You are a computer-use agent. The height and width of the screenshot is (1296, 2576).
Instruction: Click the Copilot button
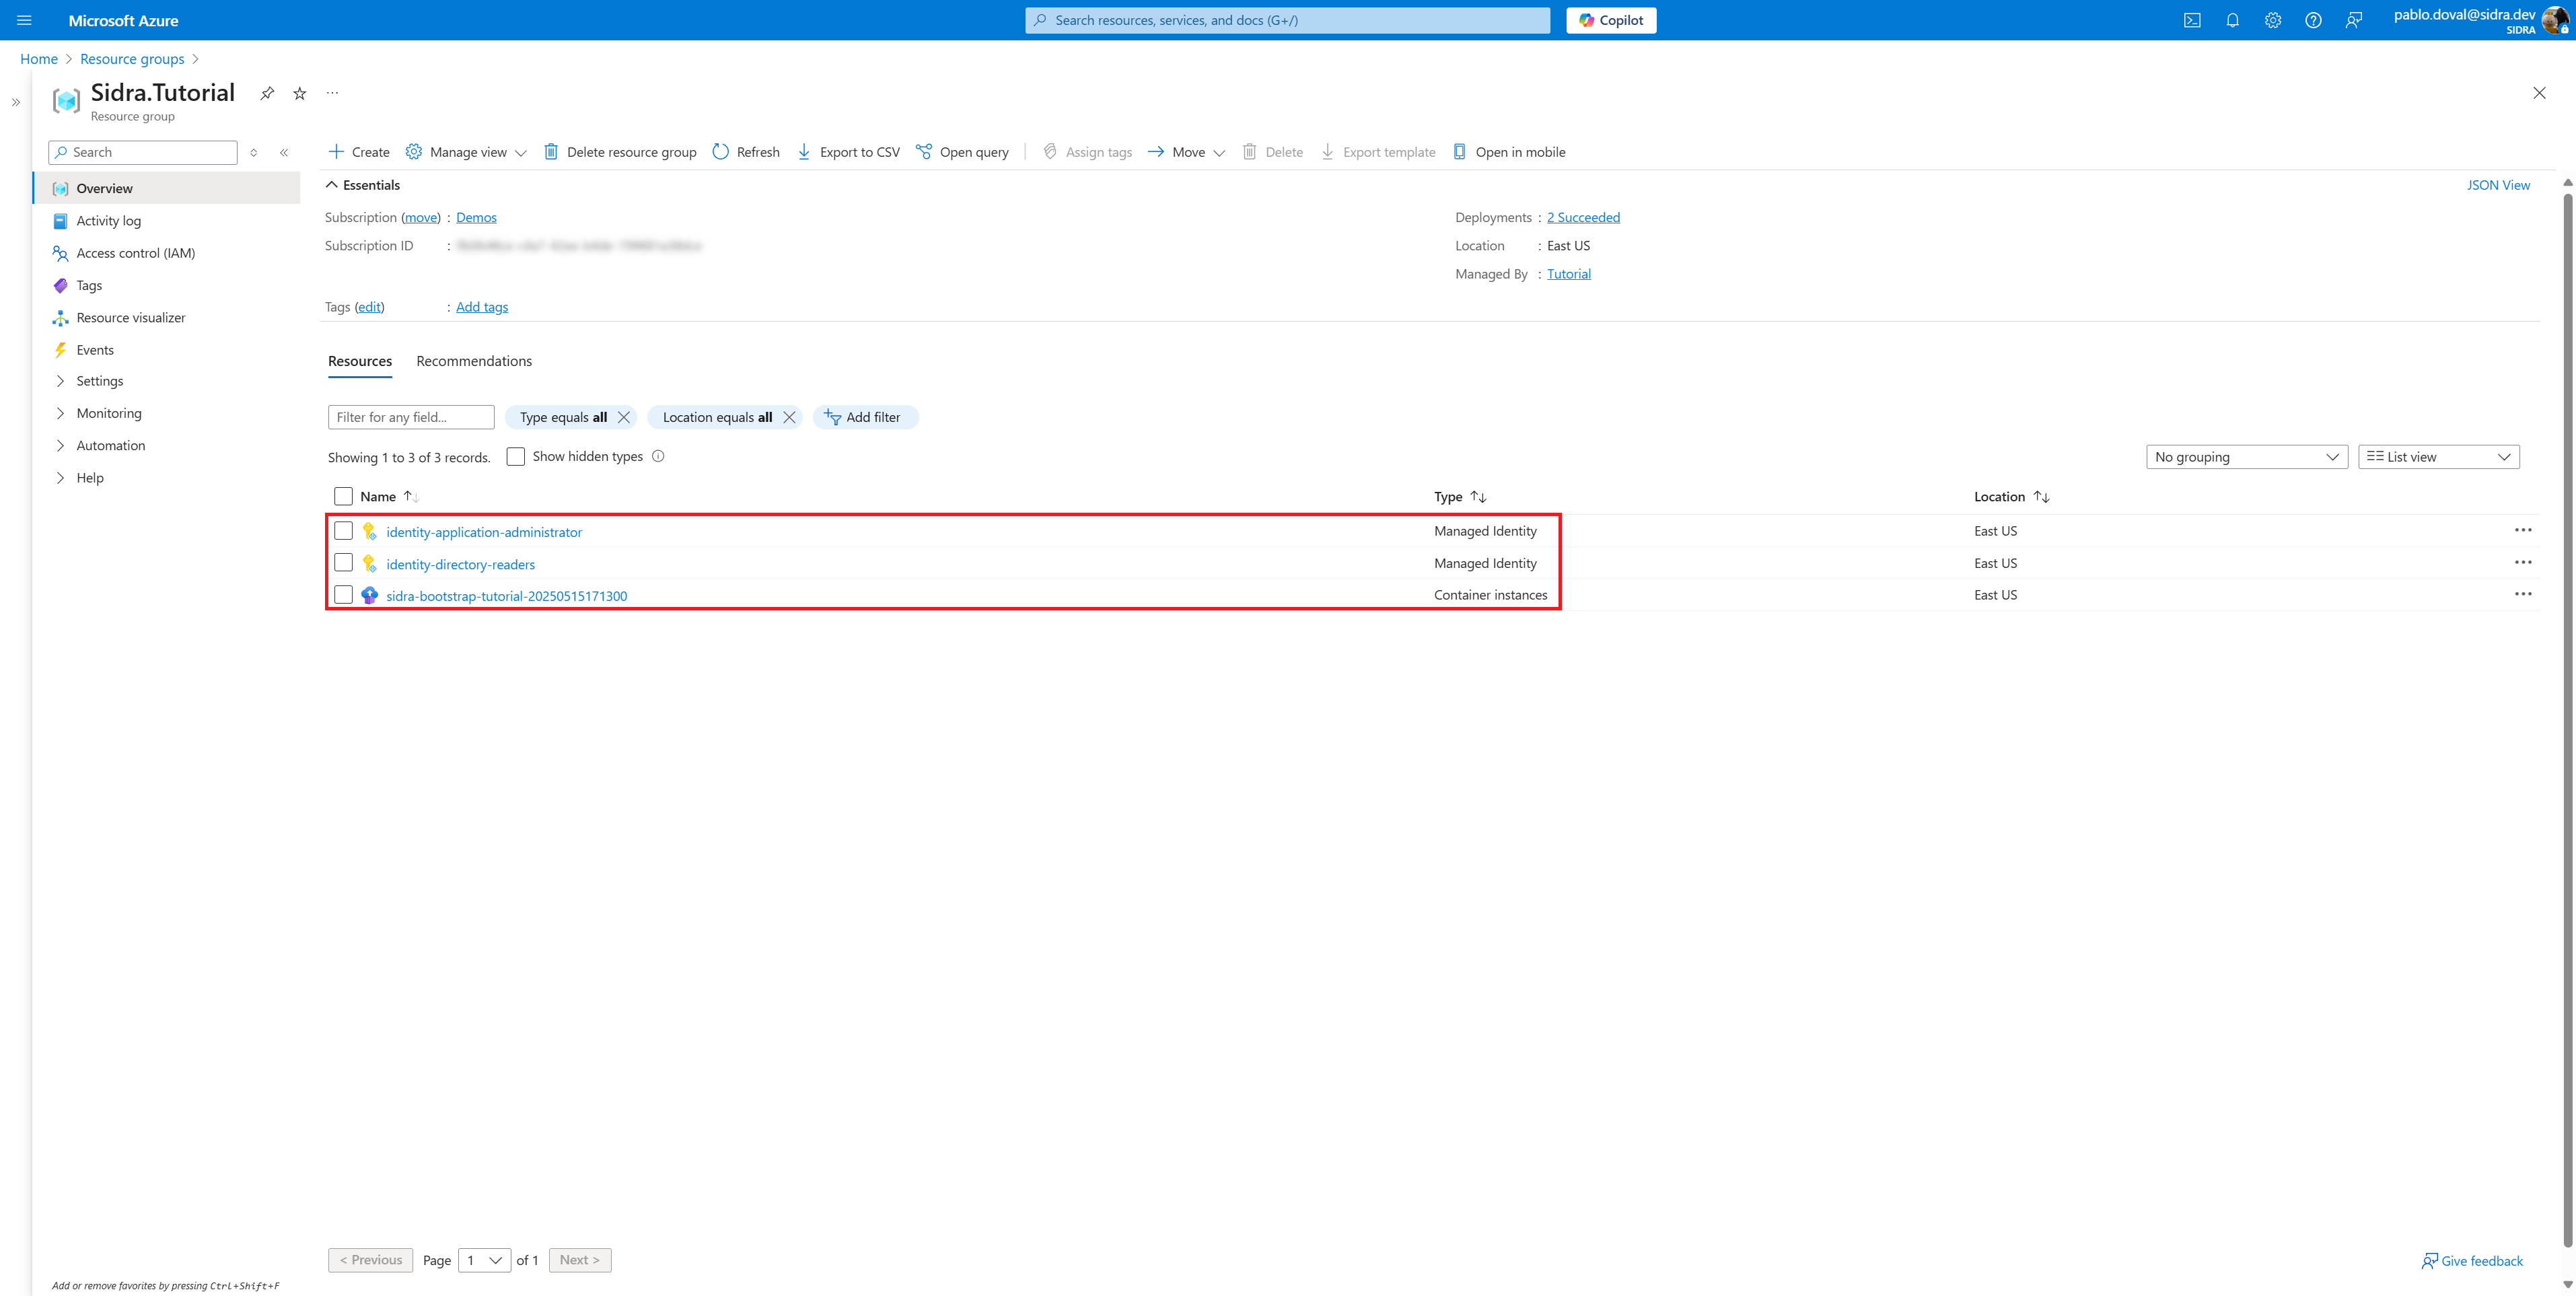pos(1611,20)
